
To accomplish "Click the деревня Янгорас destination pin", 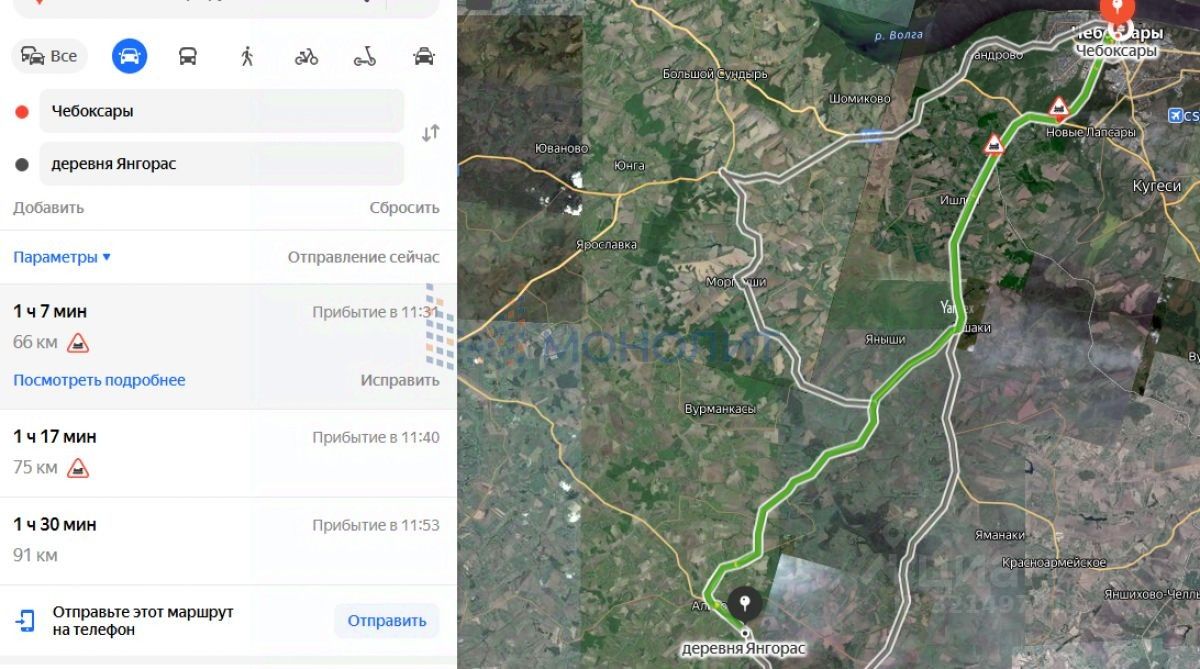I will pos(744,605).
